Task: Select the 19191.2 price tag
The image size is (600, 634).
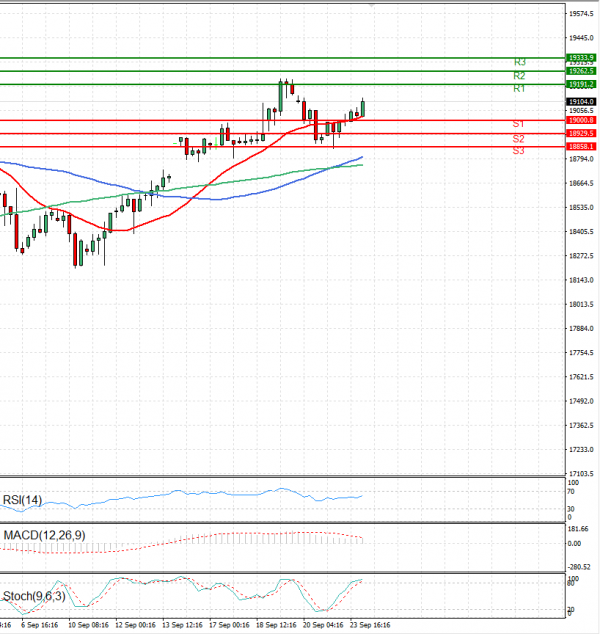Action: click(x=581, y=85)
